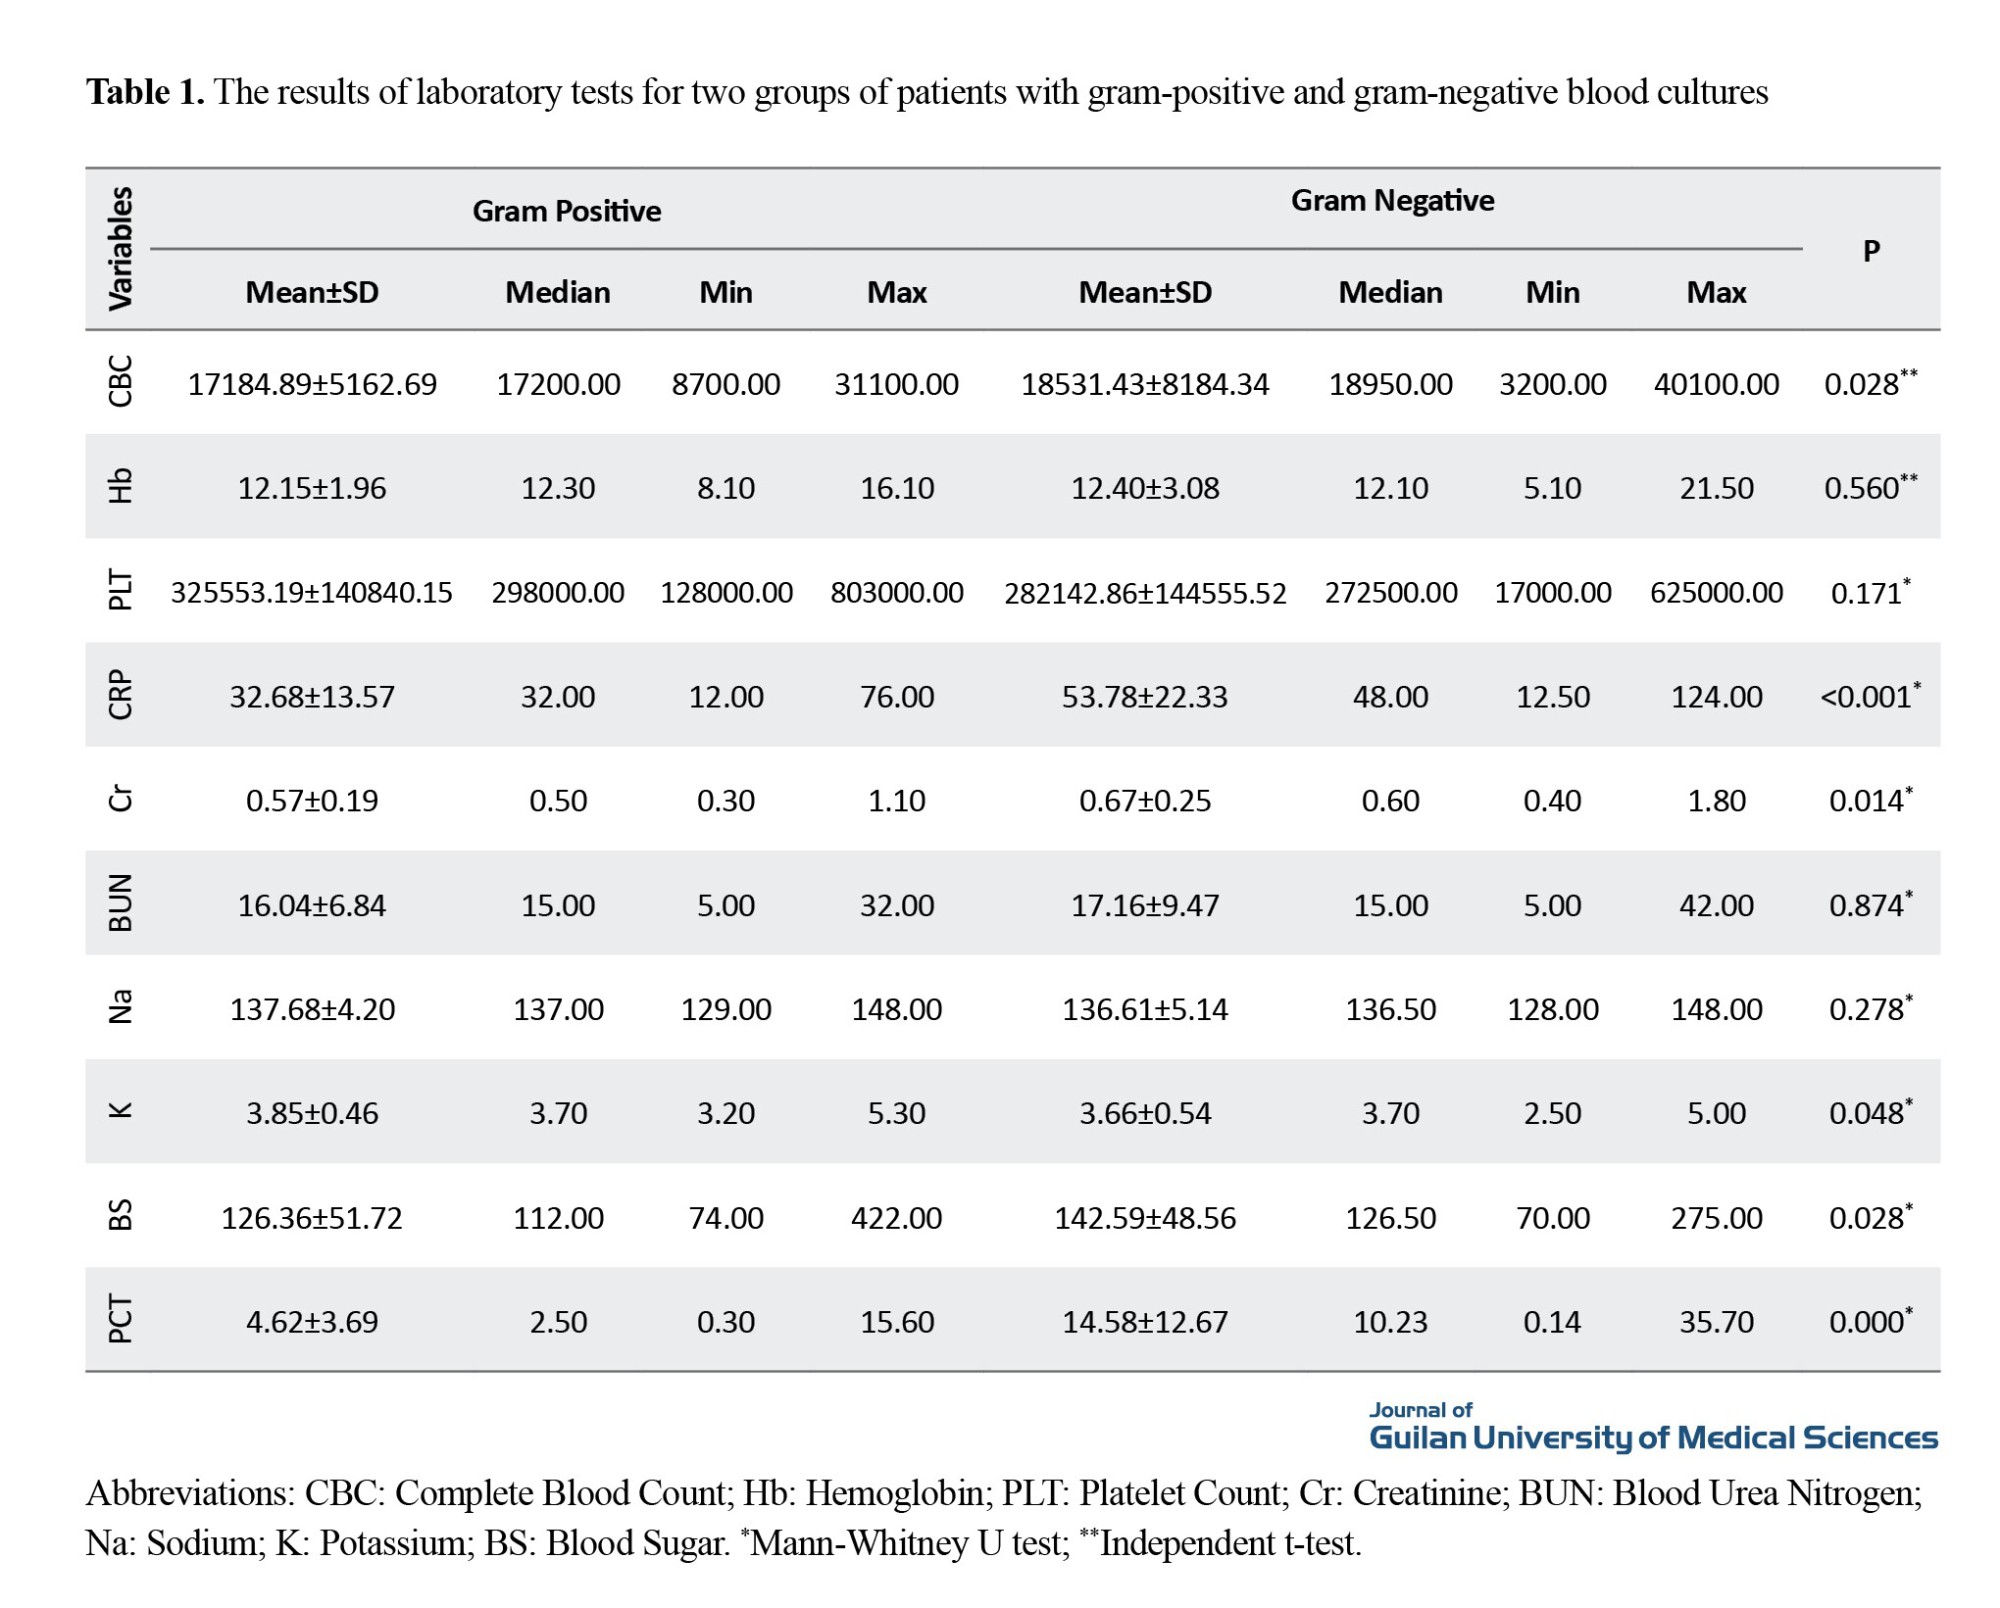
Task: Select the "Gram Negative" group header
Action: tap(1392, 200)
